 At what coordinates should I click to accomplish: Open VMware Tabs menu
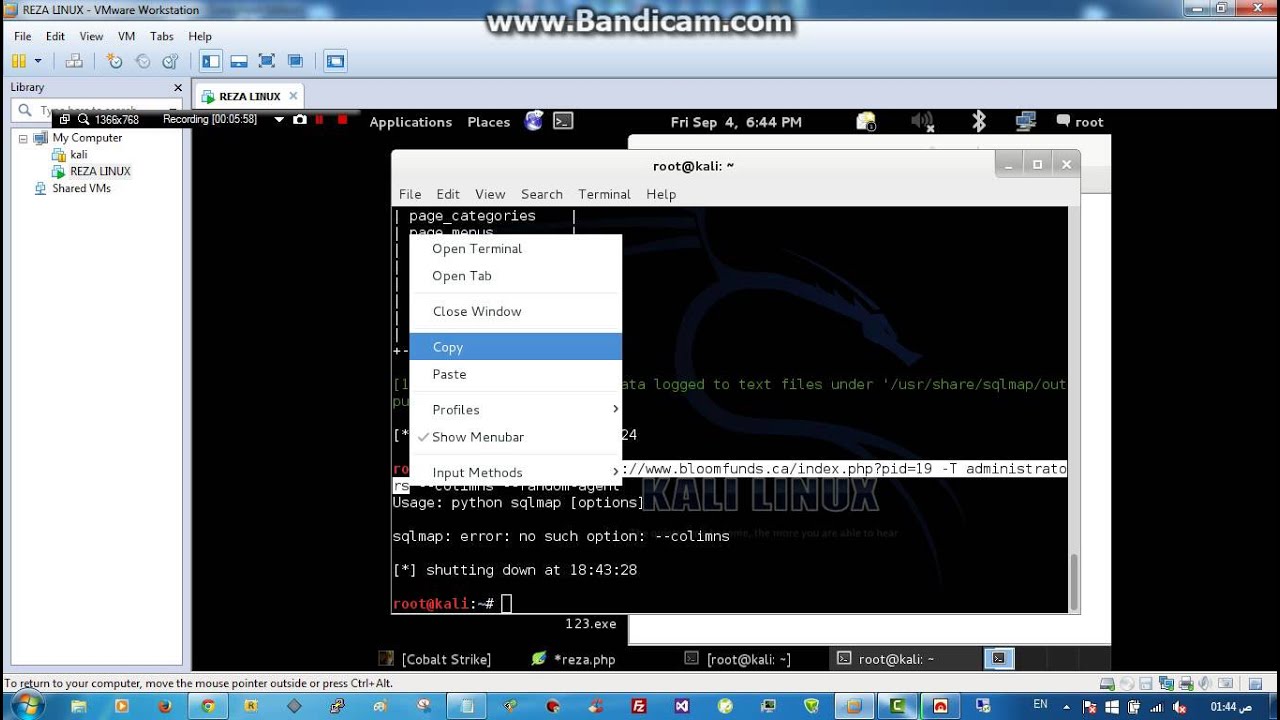coord(161,36)
